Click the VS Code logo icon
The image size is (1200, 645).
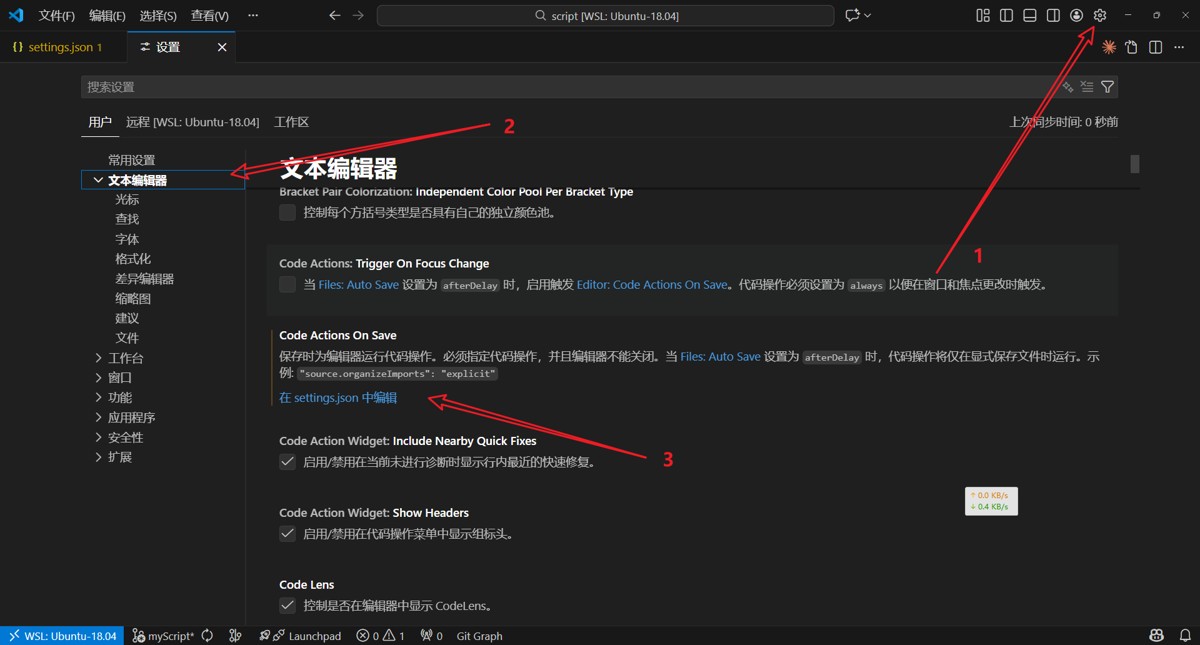tap(16, 16)
